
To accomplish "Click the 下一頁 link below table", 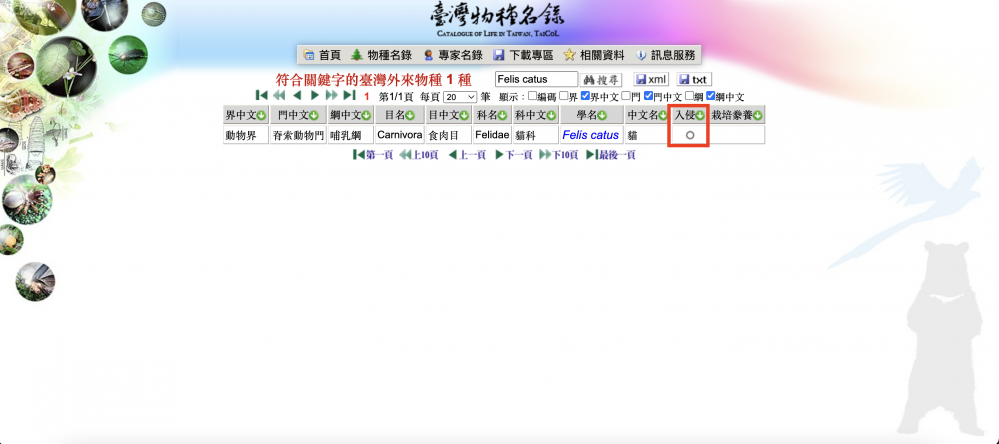I will [x=514, y=155].
